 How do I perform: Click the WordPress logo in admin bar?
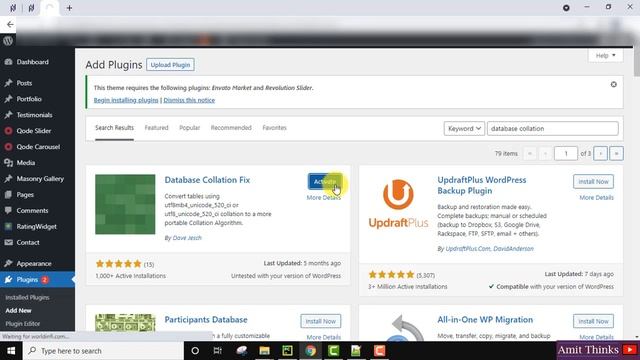pos(8,40)
